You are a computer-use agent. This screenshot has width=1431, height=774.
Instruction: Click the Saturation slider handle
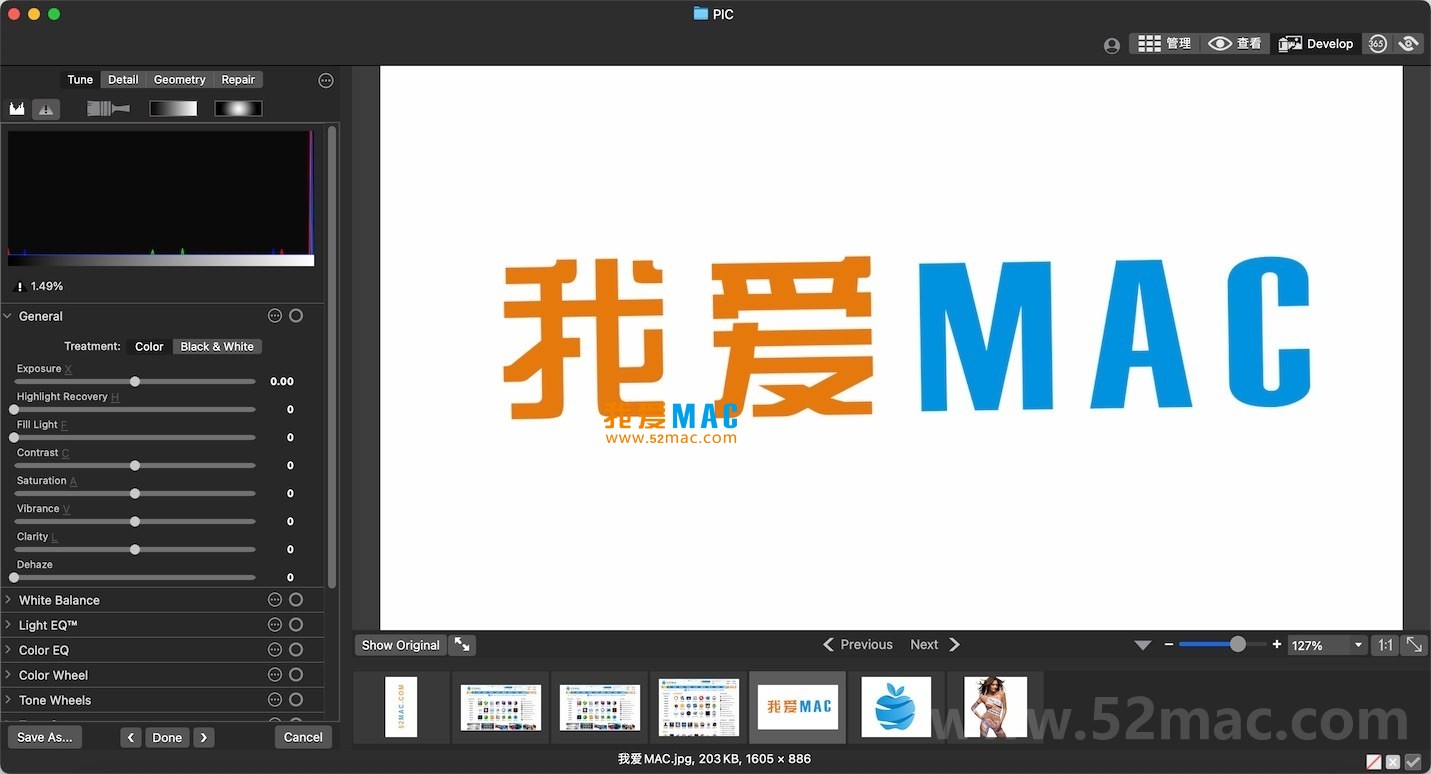point(135,493)
